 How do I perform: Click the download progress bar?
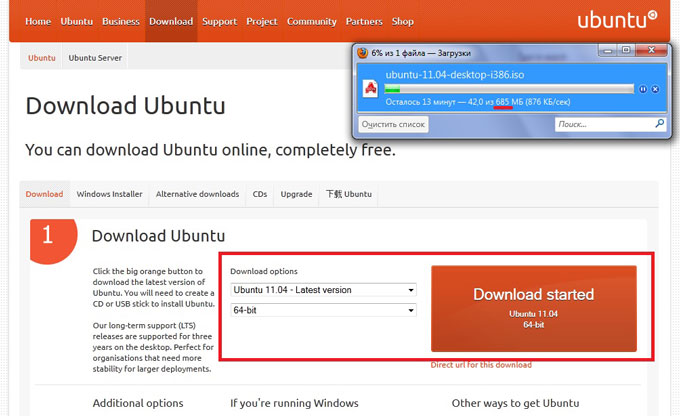[509, 89]
